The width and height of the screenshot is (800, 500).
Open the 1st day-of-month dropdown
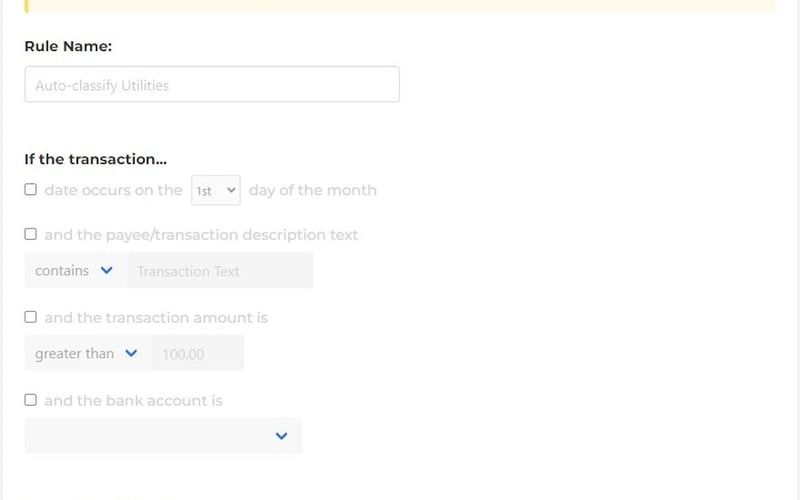click(x=216, y=190)
